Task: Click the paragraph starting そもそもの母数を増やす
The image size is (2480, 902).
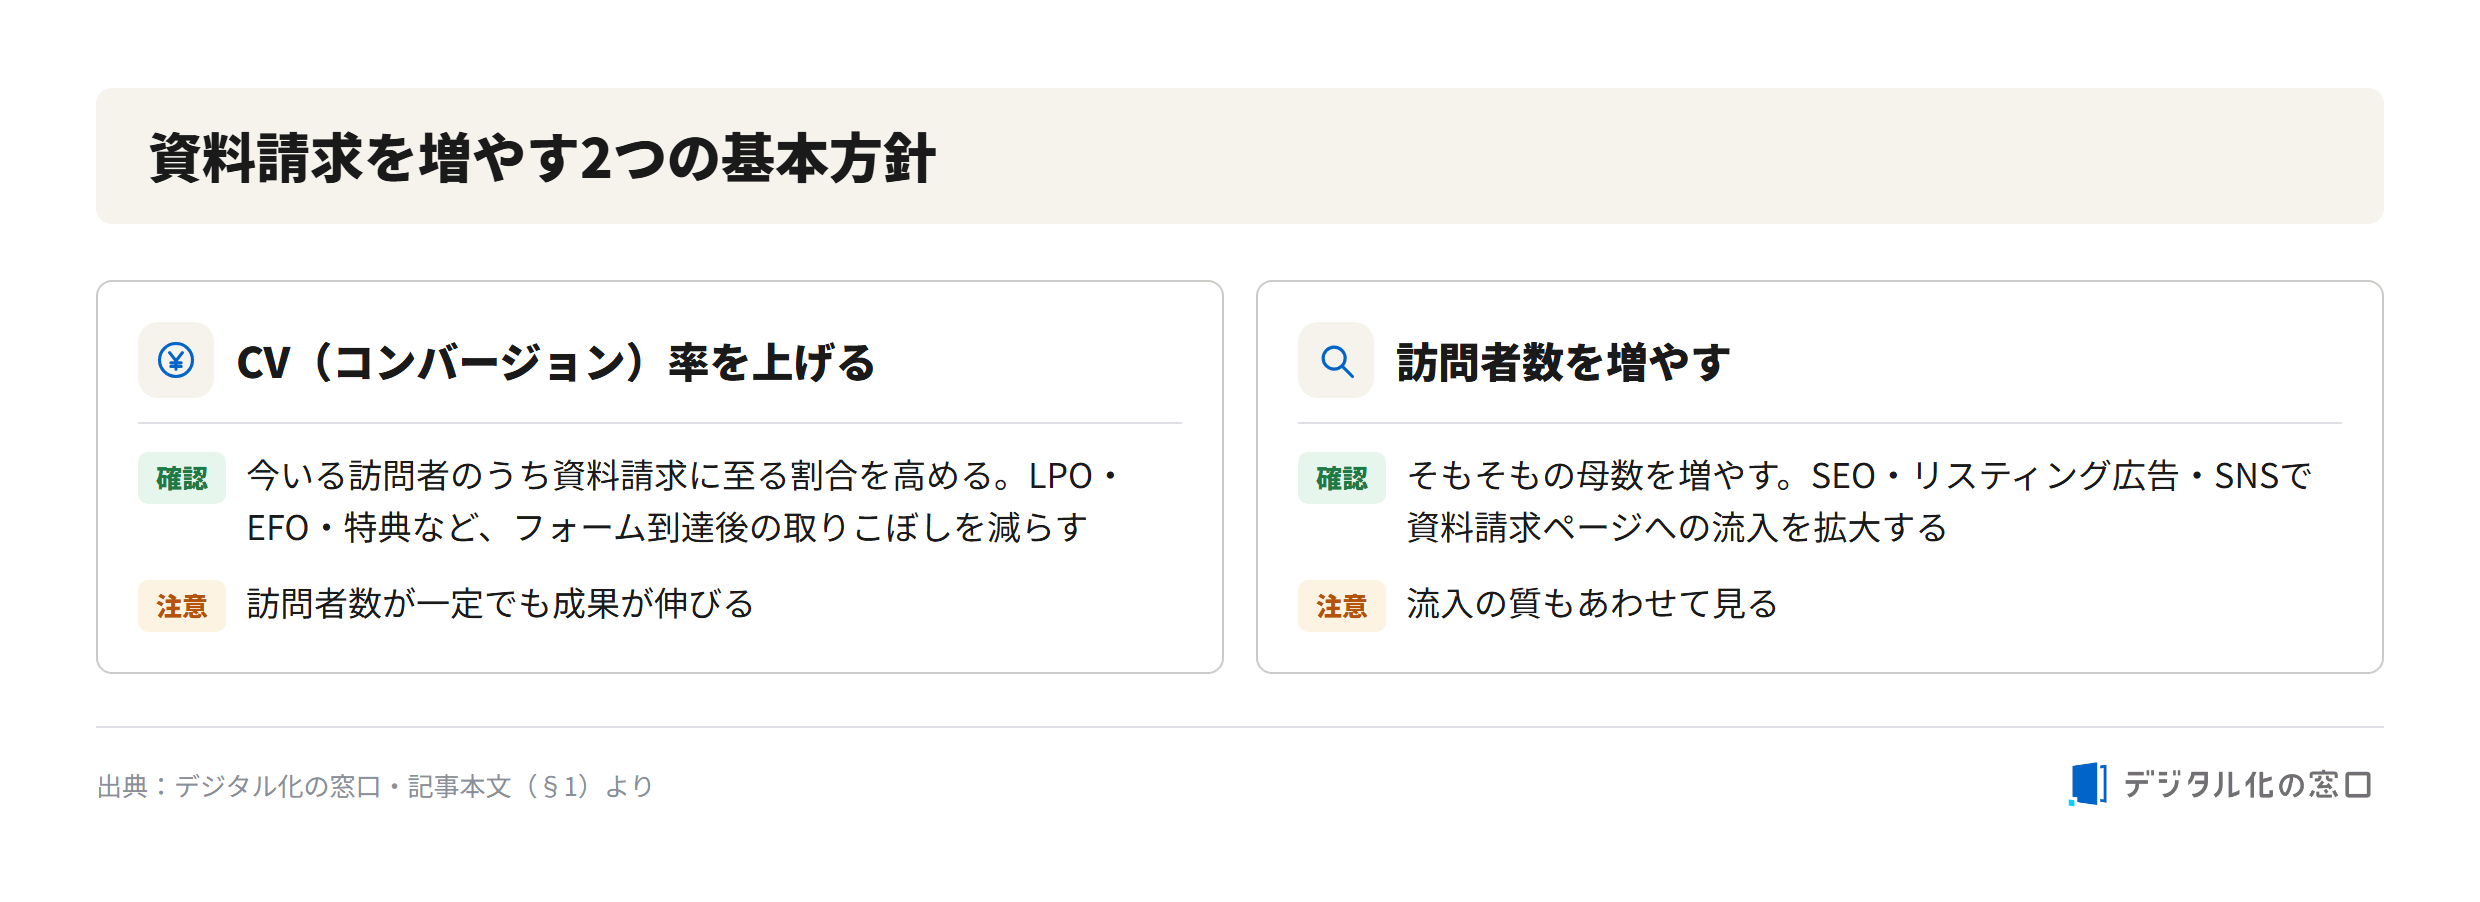Action: click(1859, 502)
